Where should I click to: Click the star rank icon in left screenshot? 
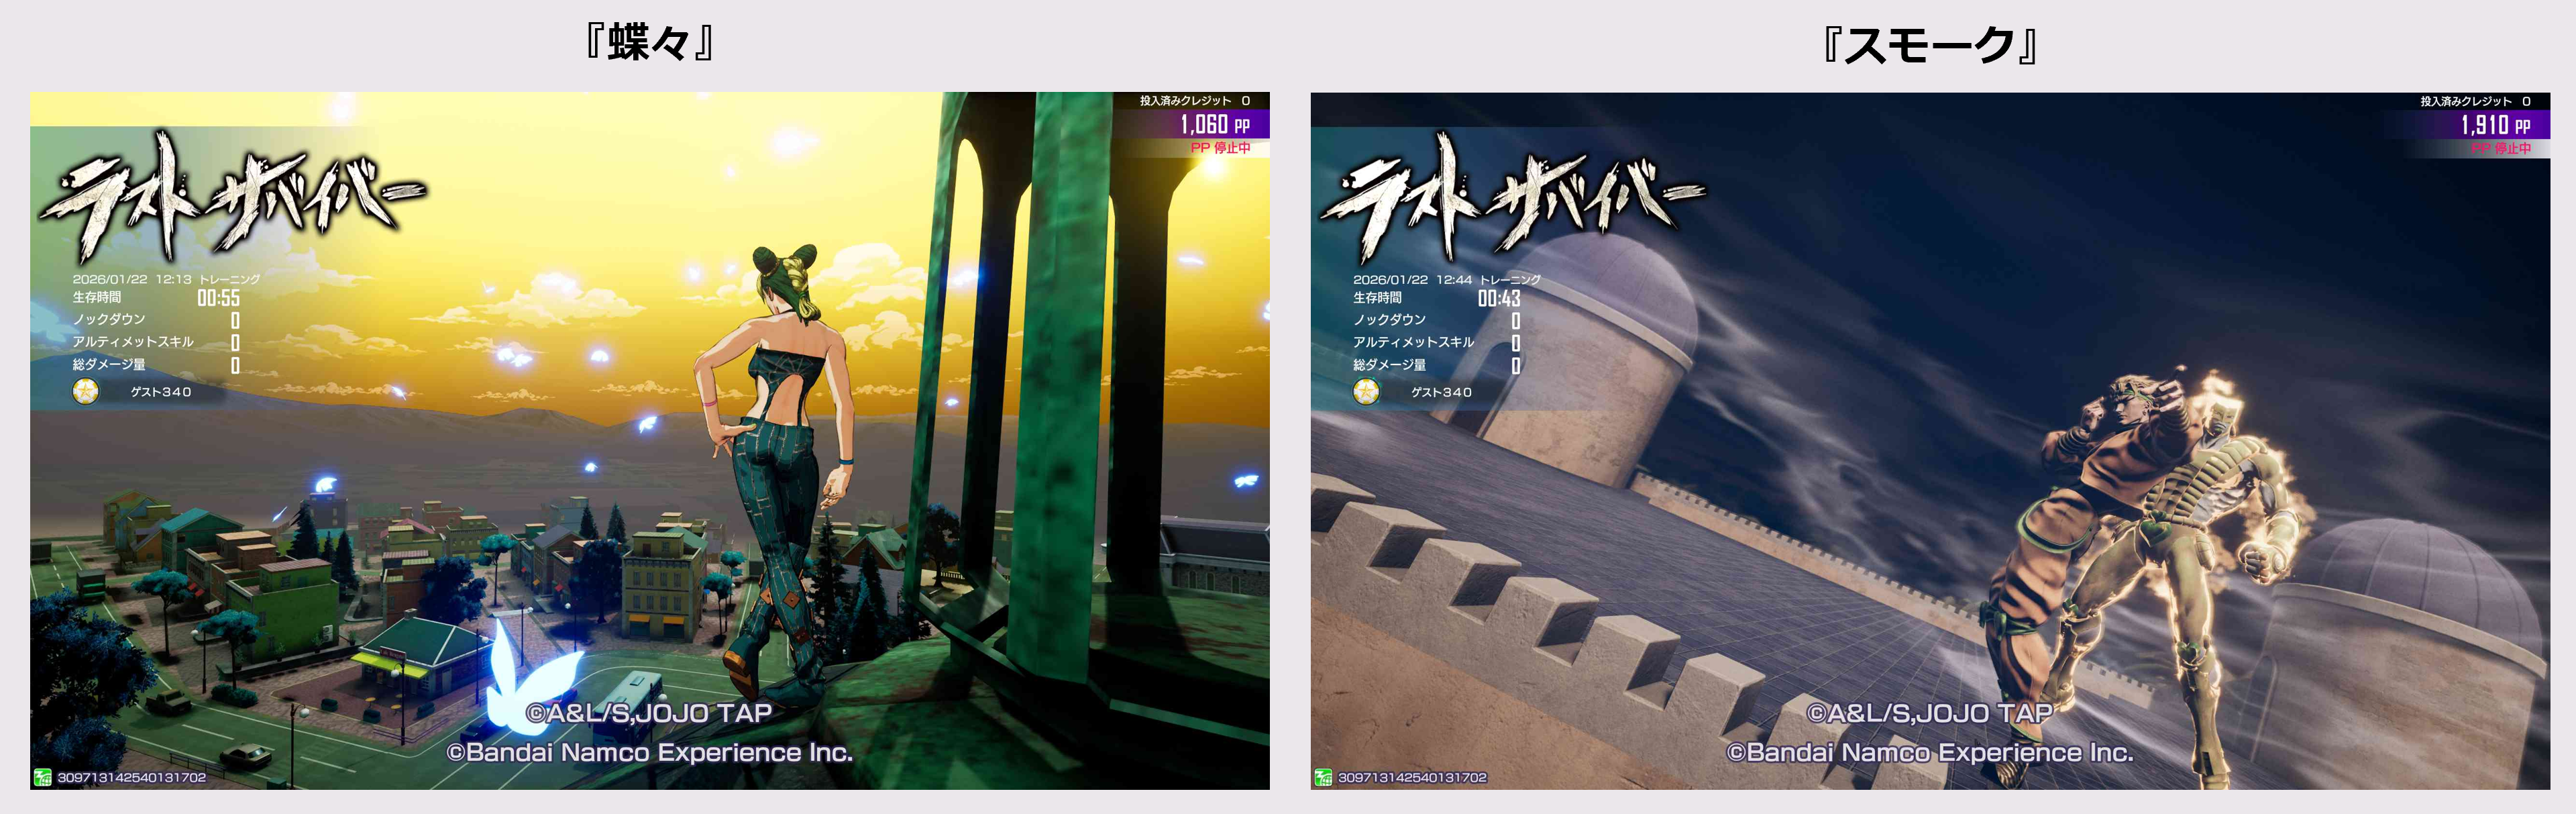(x=86, y=391)
